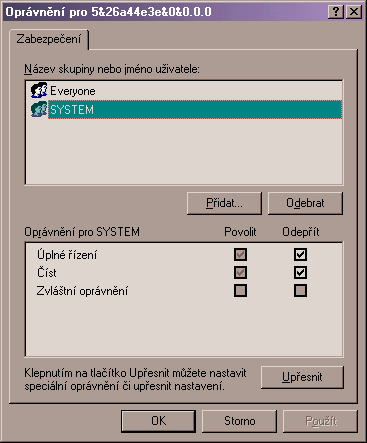Switch to the Zabezpečení tab
This screenshot has width=367, height=443.
49,39
